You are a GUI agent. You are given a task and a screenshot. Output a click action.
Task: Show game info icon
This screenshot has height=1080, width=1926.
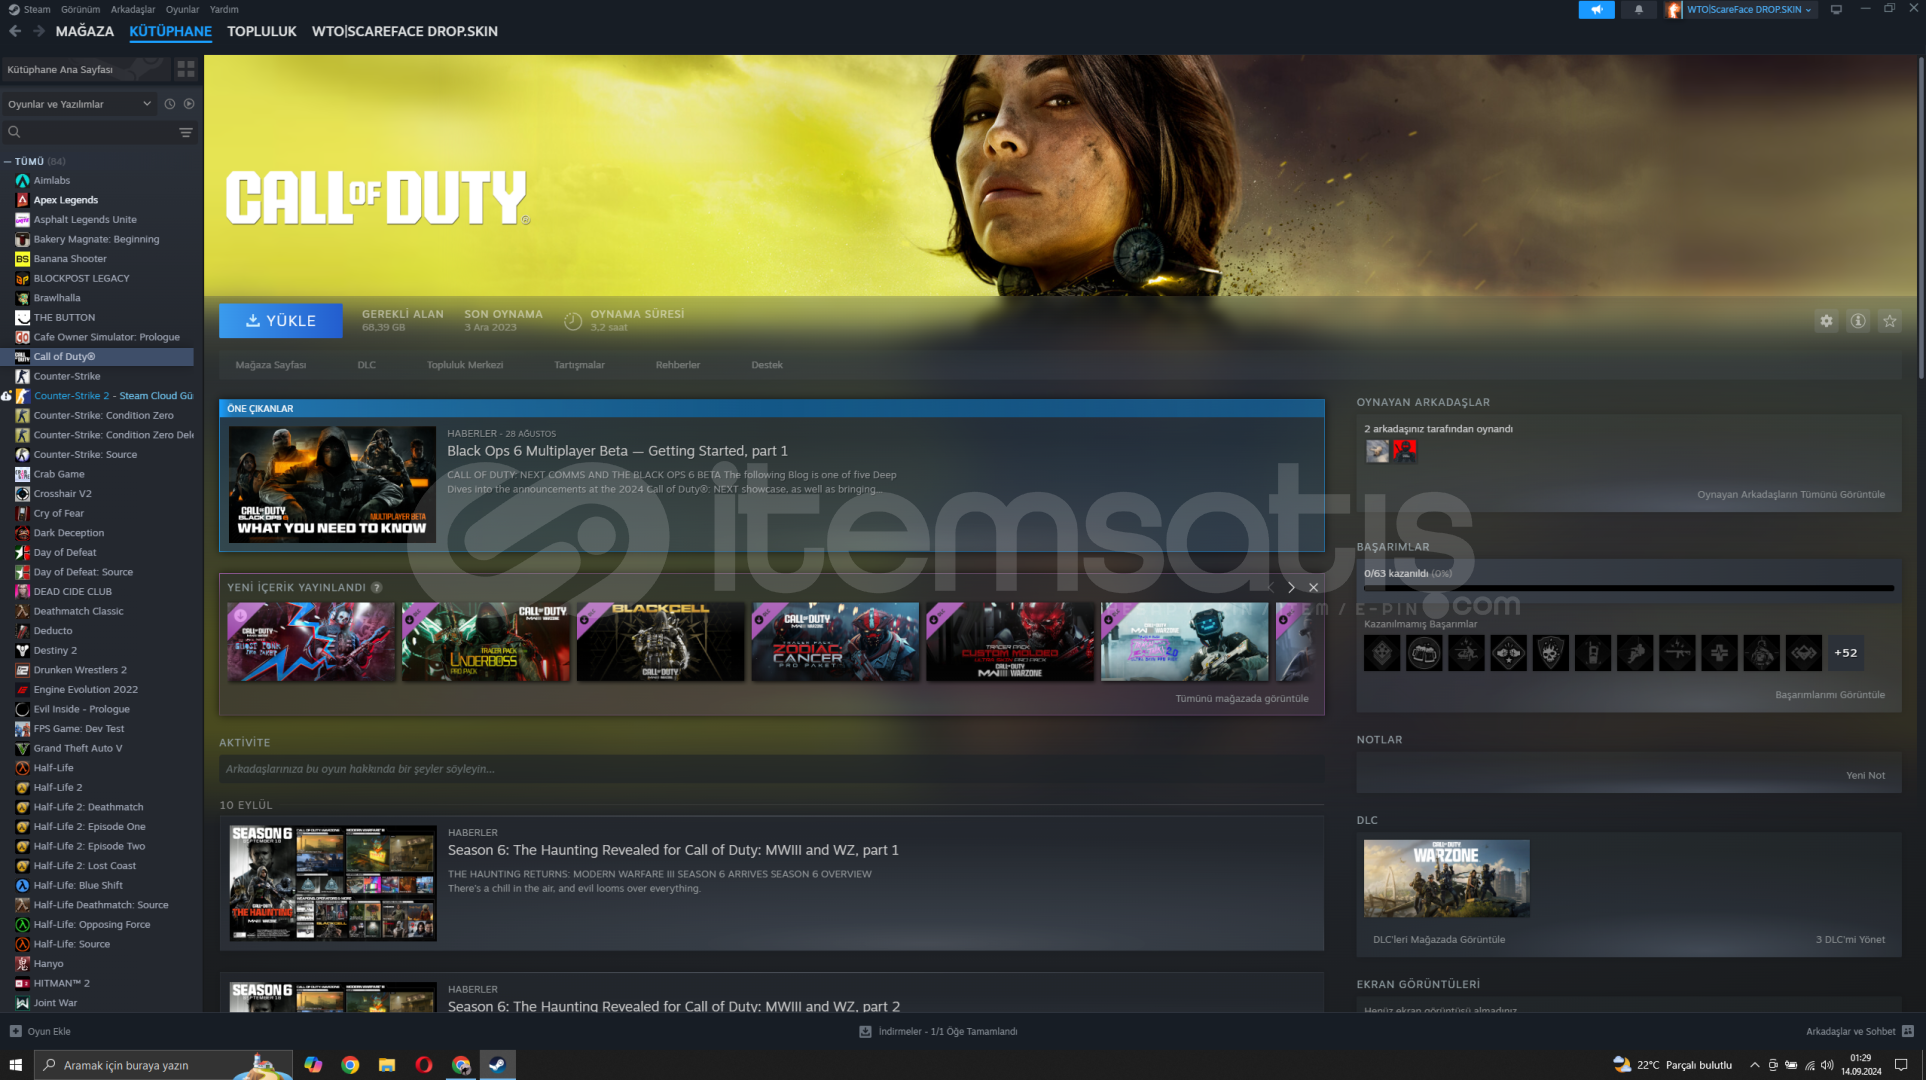1858,321
